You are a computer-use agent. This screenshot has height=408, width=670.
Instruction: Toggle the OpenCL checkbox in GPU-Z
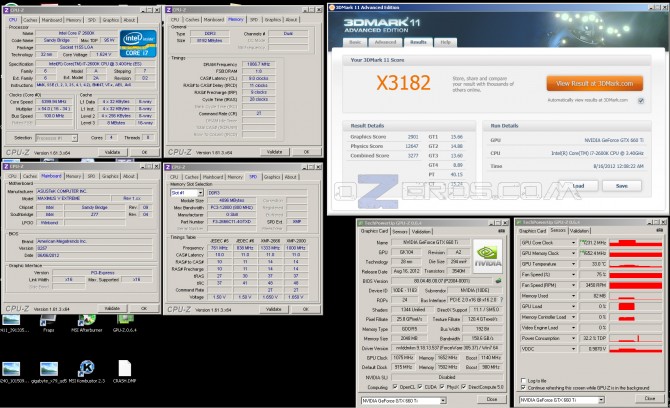pyautogui.click(x=395, y=387)
